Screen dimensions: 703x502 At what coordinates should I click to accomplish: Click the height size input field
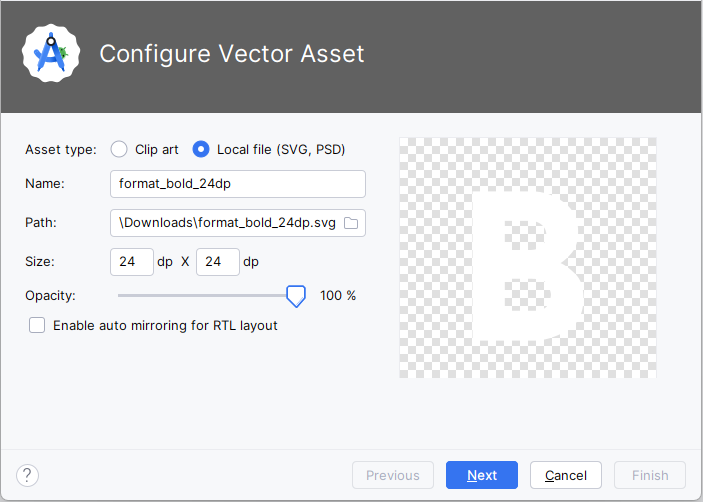(x=217, y=262)
